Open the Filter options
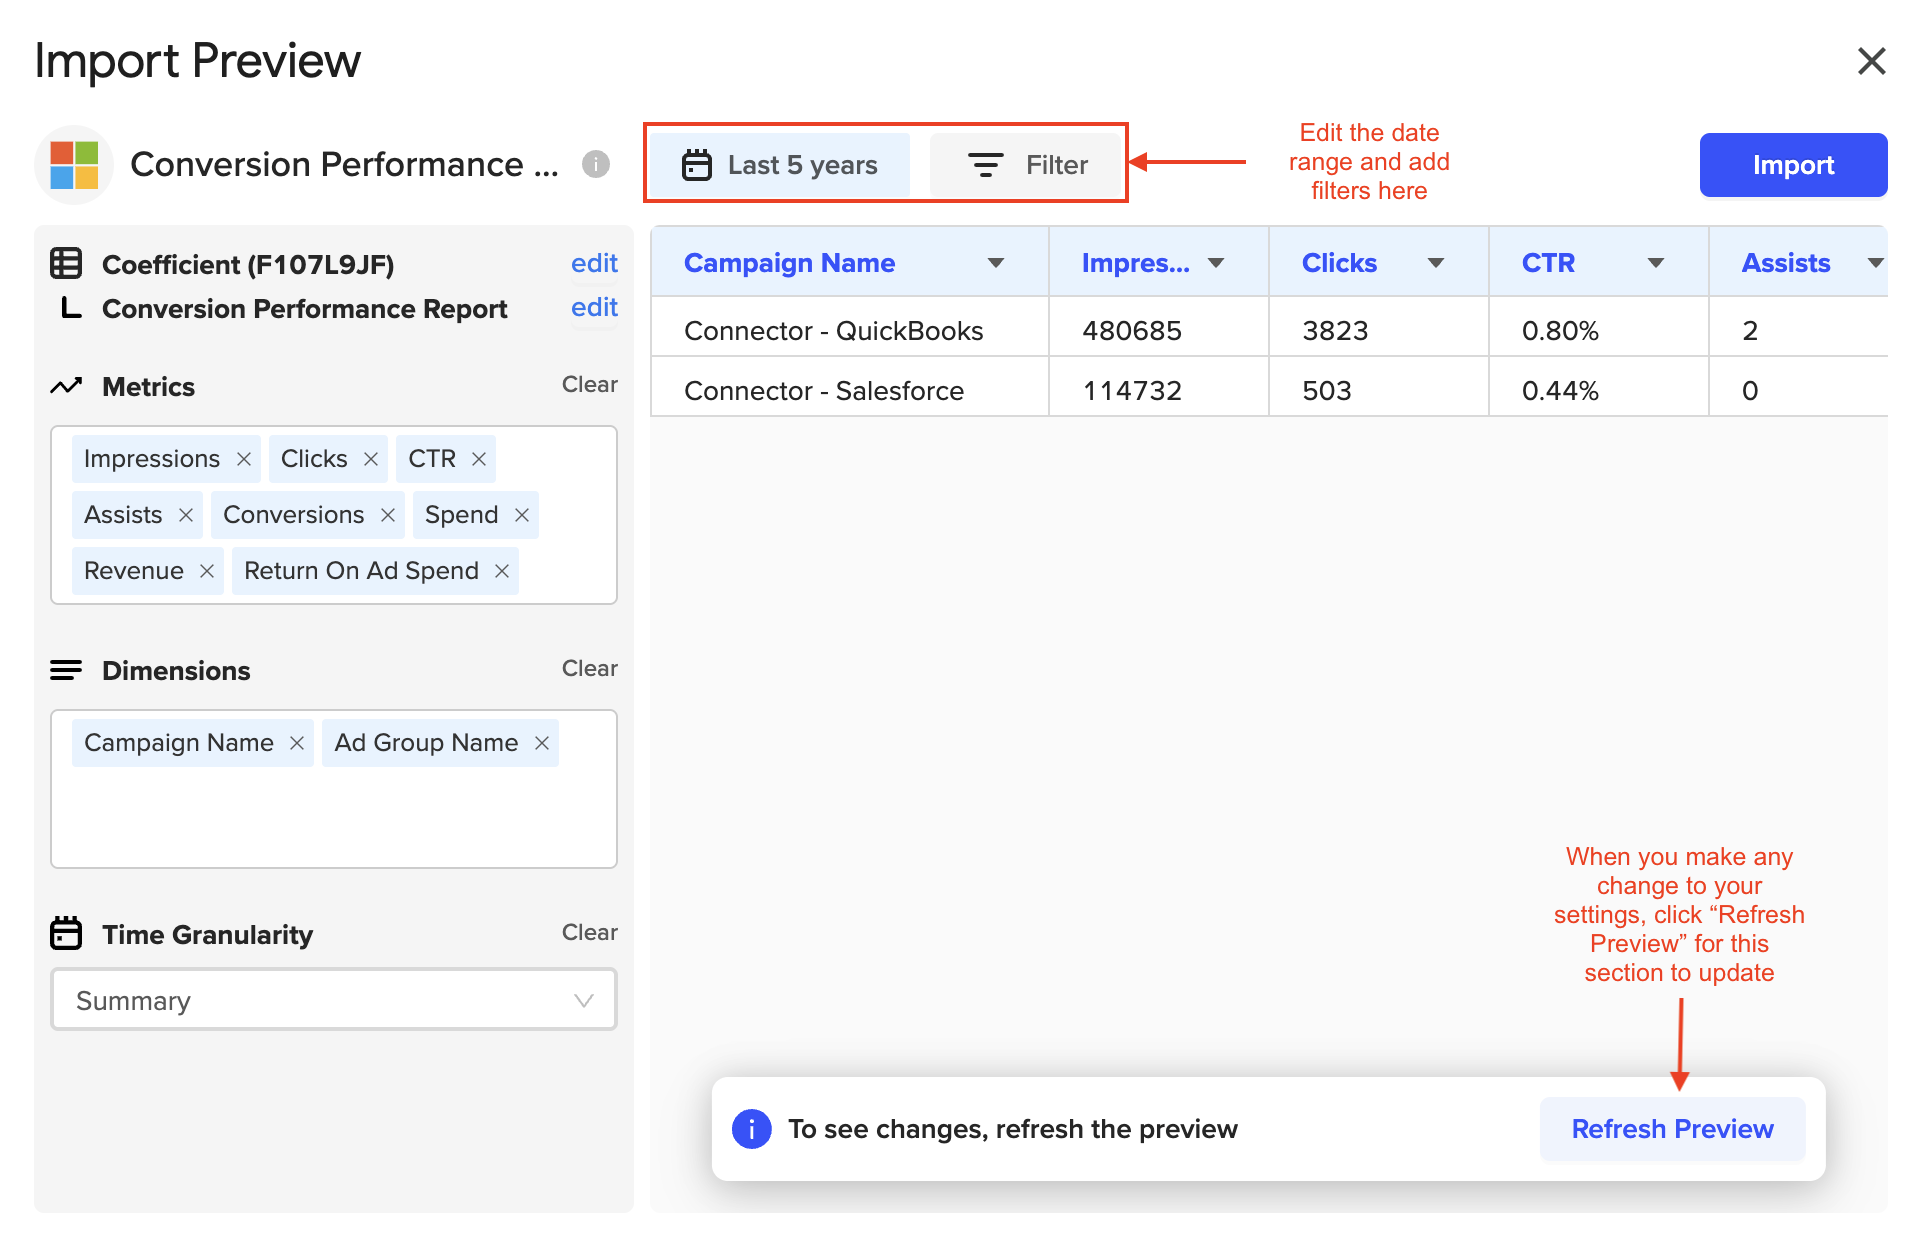The image size is (1920, 1242). (1027, 165)
